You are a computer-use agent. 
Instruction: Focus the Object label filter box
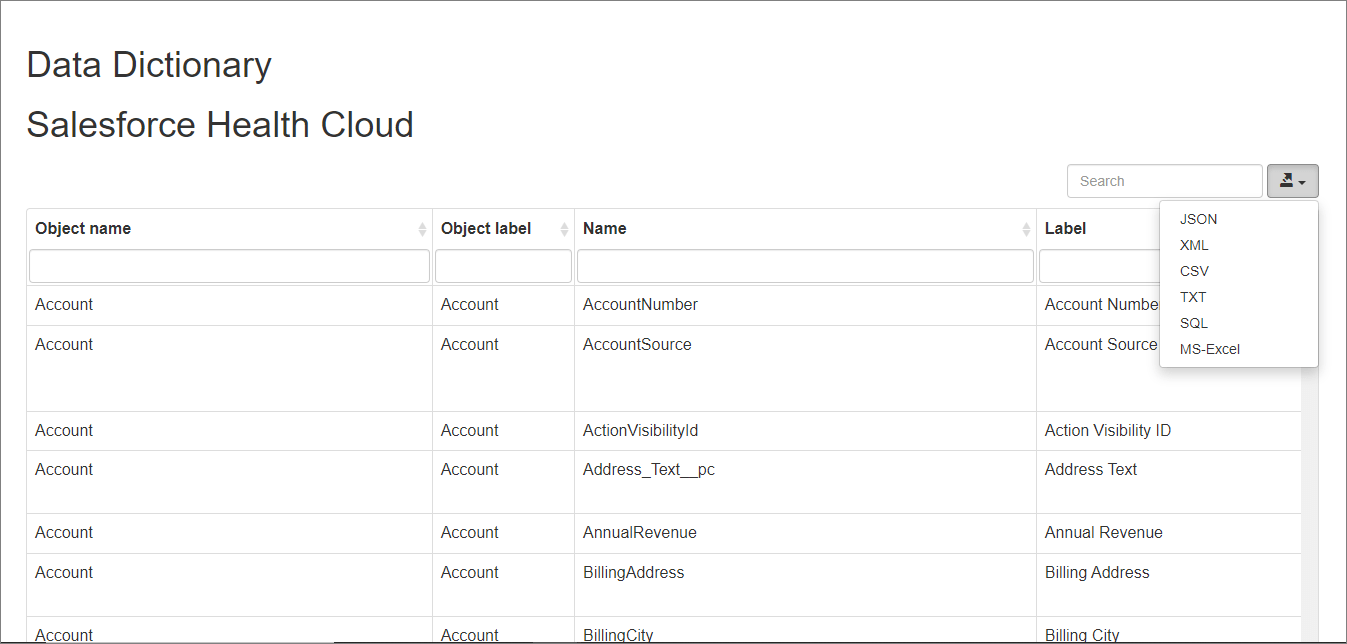click(503, 266)
